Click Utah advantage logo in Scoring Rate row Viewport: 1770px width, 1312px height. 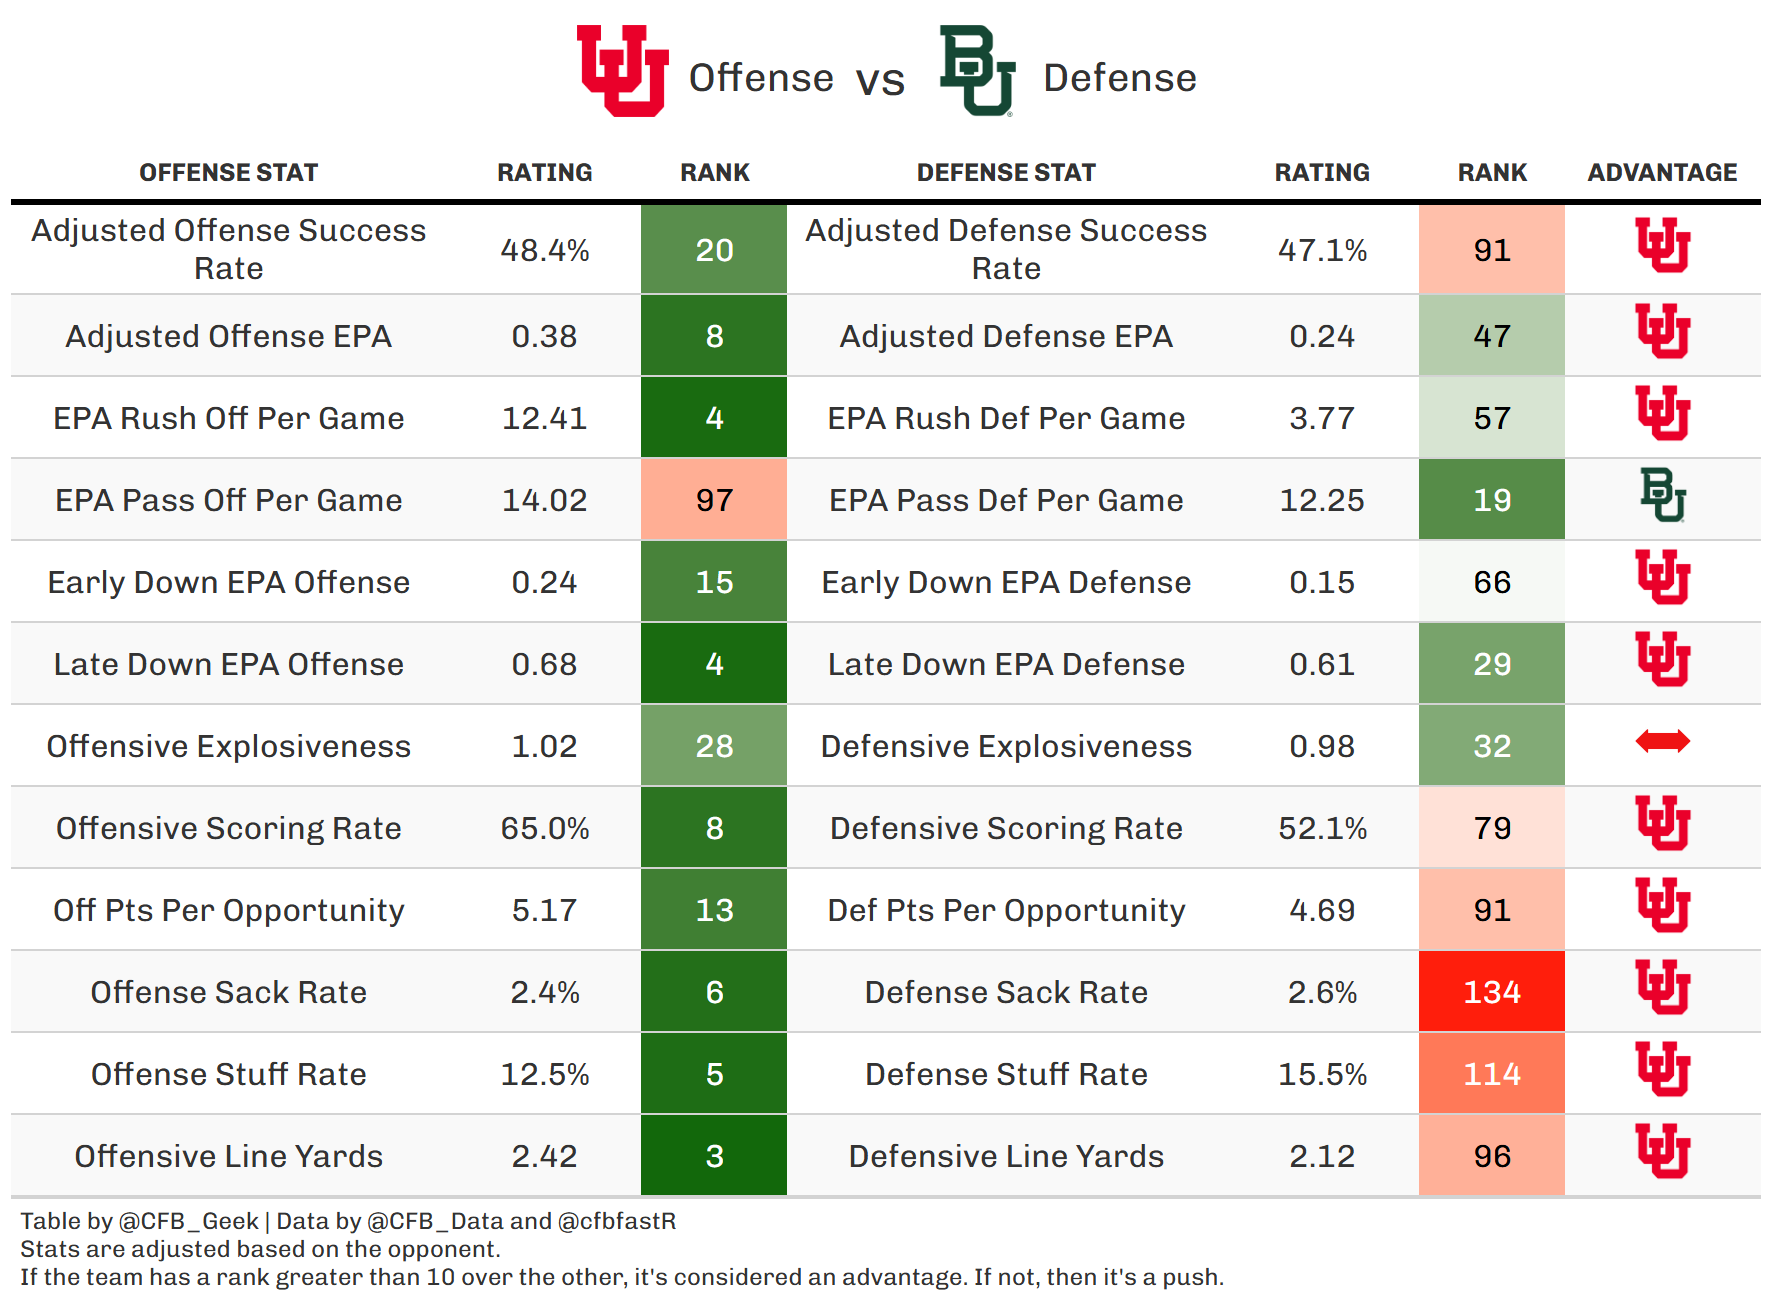point(1662,823)
